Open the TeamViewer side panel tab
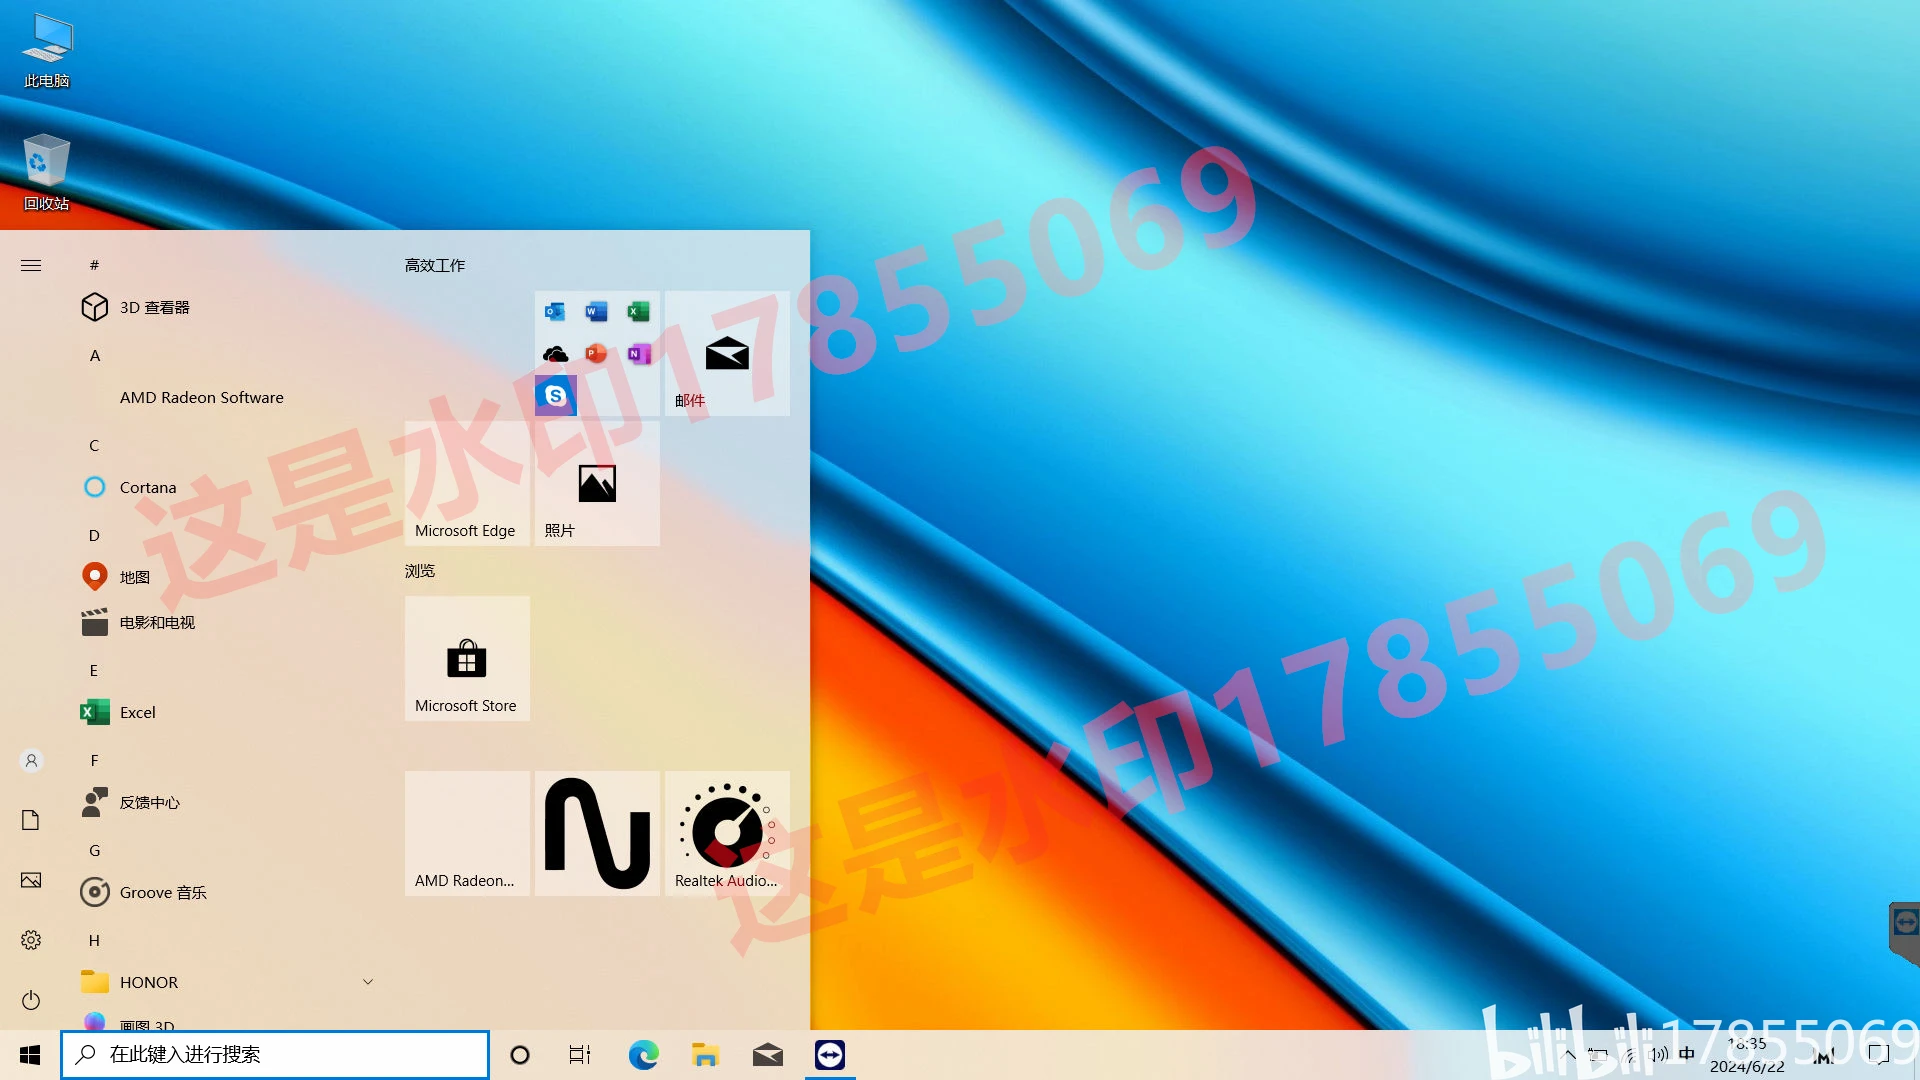 coord(1904,932)
